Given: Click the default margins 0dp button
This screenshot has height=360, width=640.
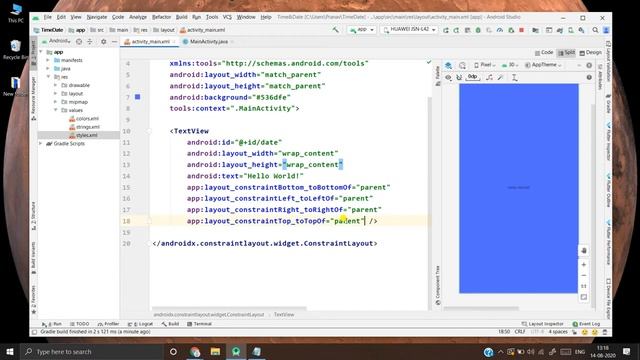Looking at the screenshot, I should [472, 77].
